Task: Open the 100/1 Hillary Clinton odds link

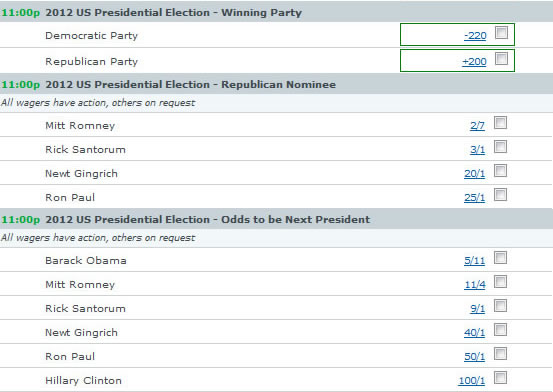Action: pos(472,381)
